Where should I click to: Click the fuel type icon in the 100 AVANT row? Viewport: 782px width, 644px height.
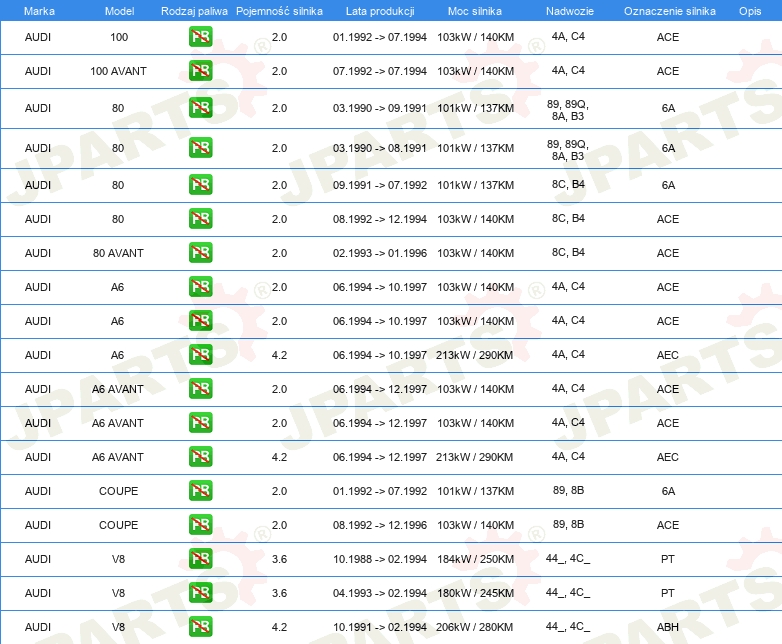pos(200,71)
